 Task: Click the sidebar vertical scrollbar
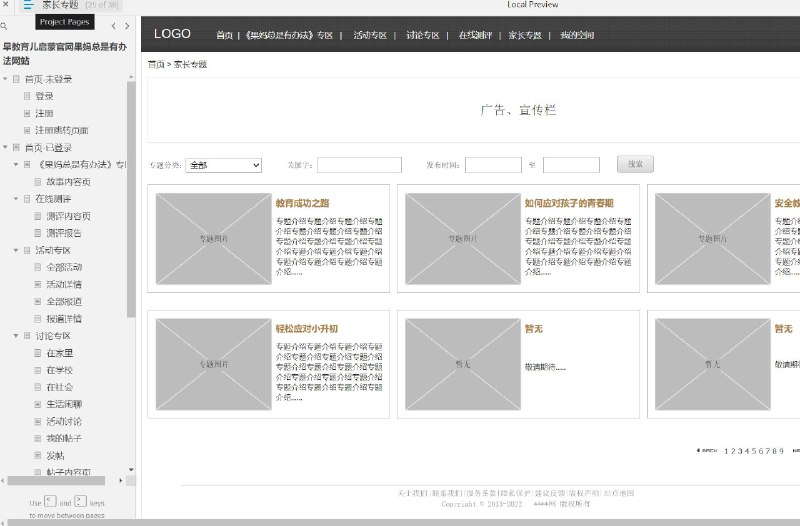(131, 199)
